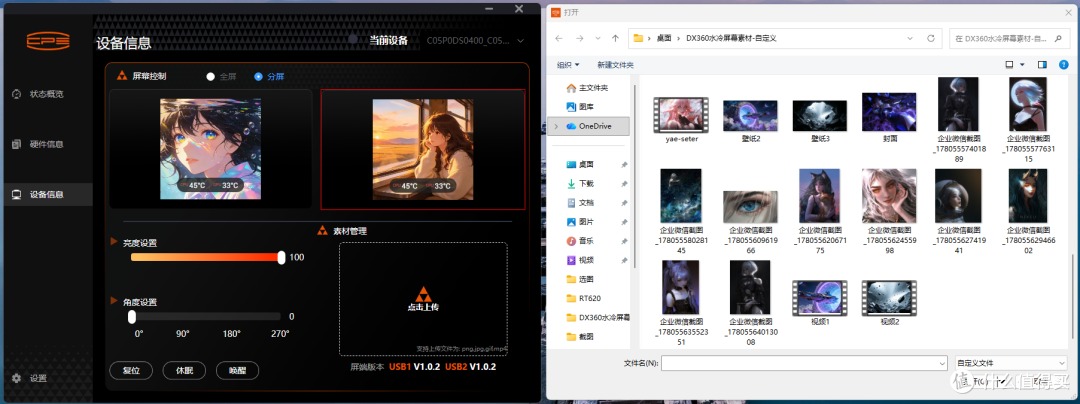This screenshot has height=404, width=1080.
Task: Click the 设置 gear icon
Action: click(x=16, y=379)
